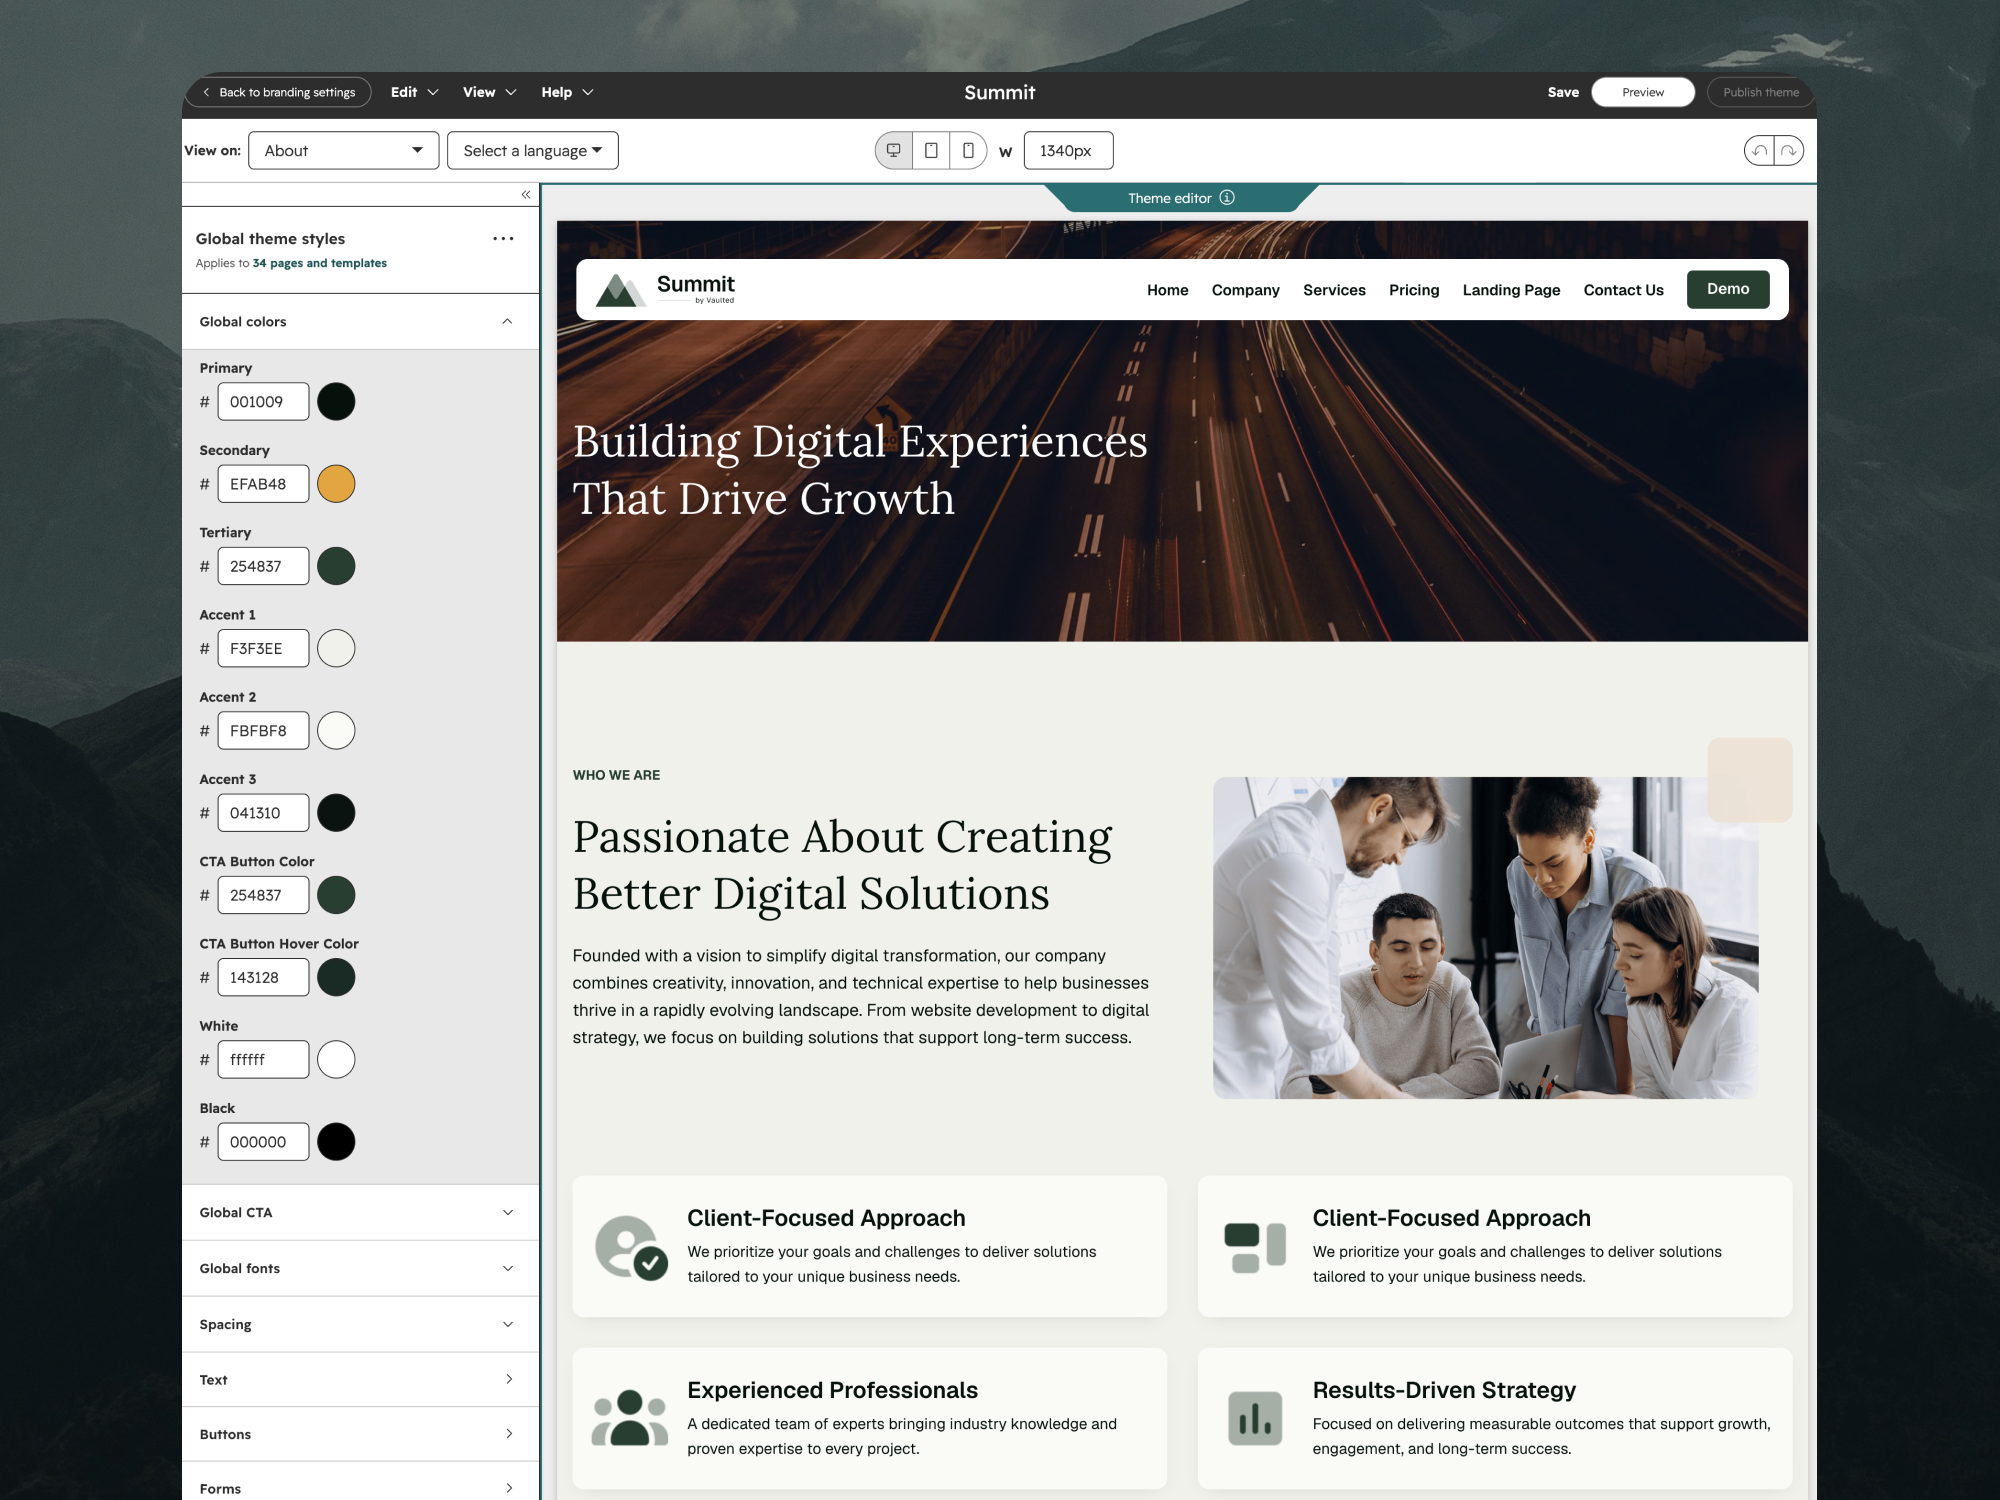Viewport: 2000px width, 1500px height.
Task: Open the Global theme styles ellipsis menu
Action: click(503, 239)
